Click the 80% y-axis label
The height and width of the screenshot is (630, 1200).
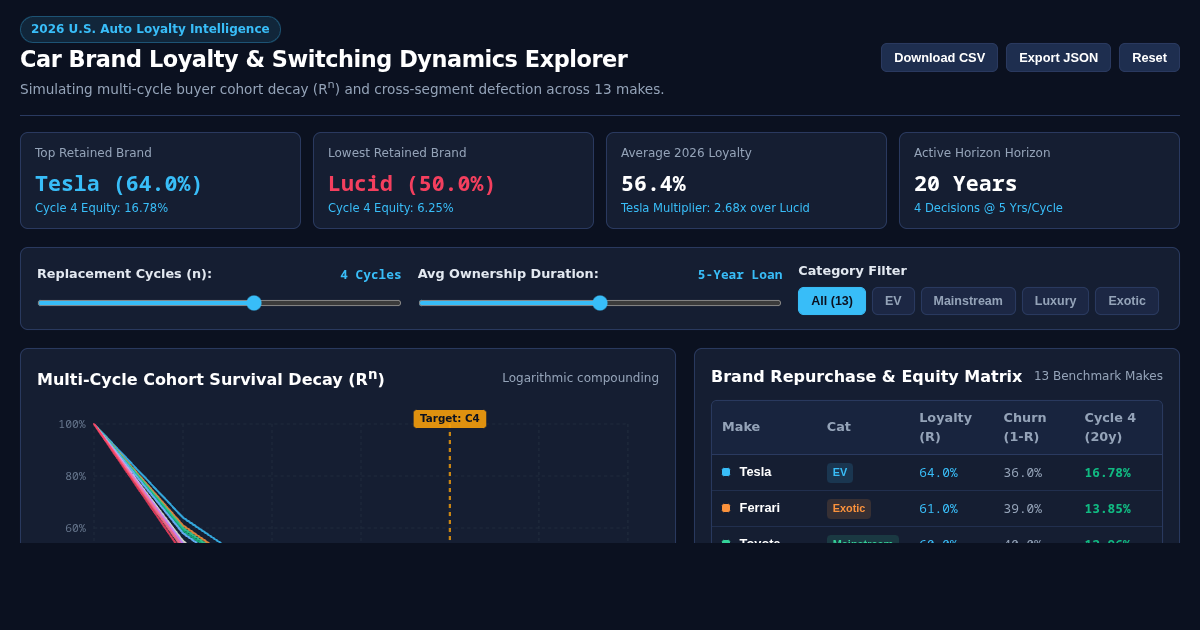tap(75, 476)
